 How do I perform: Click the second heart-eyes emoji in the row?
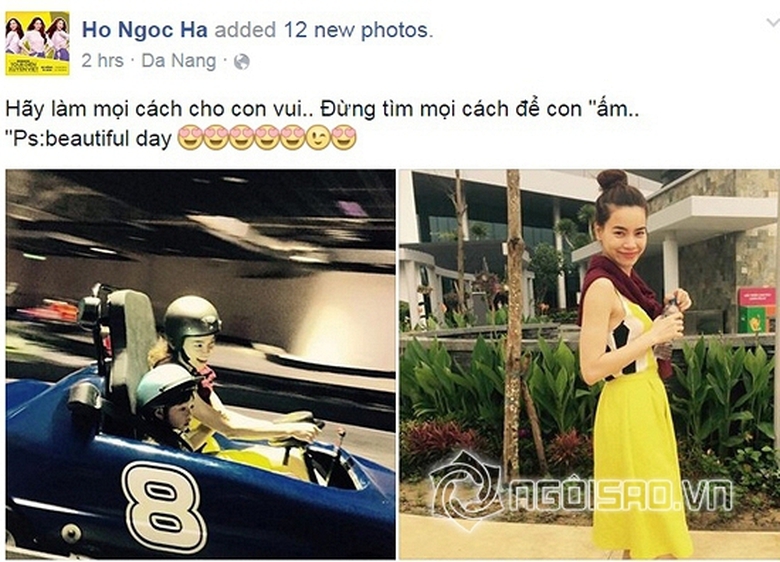coord(215,138)
